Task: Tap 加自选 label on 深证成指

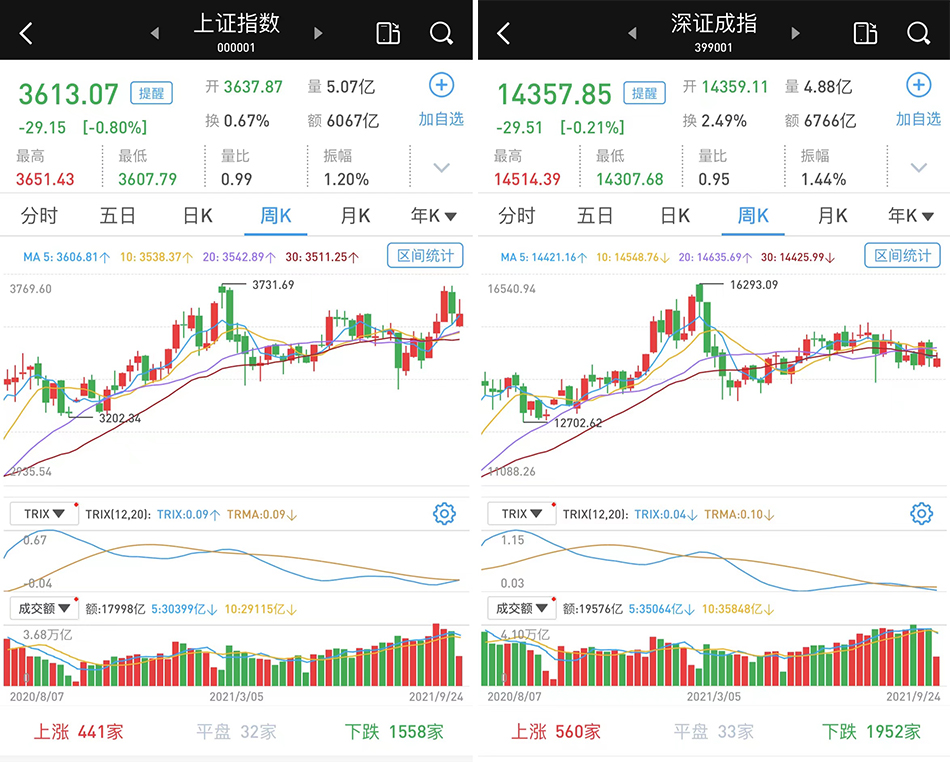Action: click(x=918, y=119)
